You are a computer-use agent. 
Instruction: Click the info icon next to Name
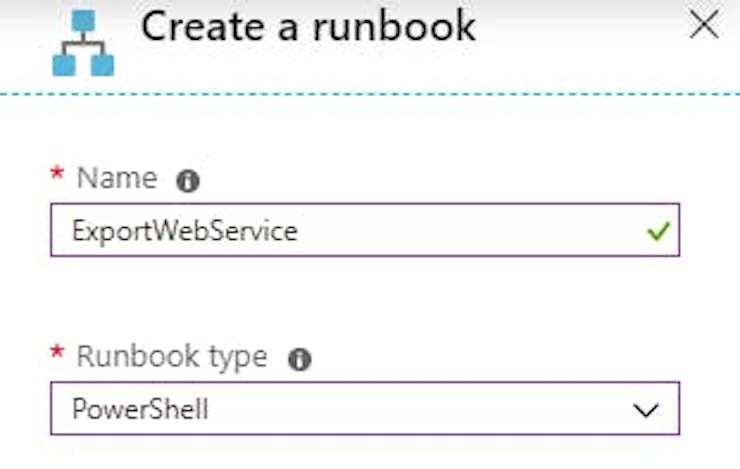click(188, 181)
